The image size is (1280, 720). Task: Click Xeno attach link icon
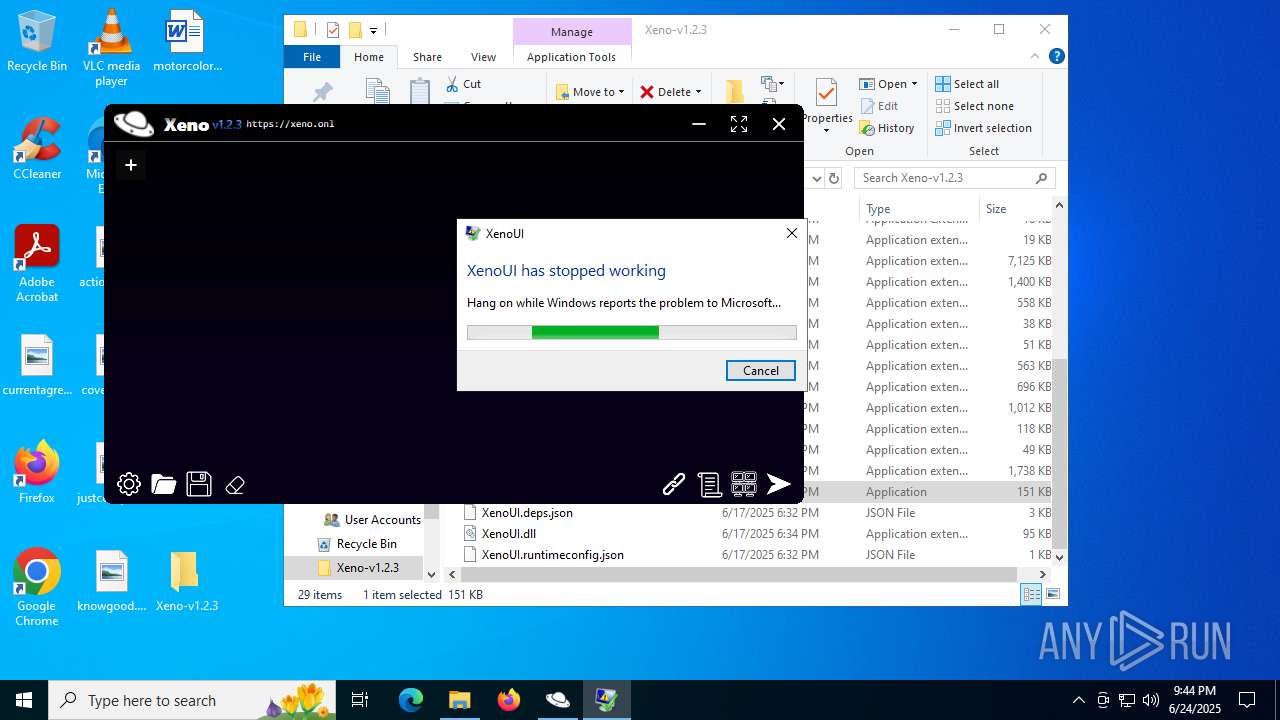click(674, 485)
